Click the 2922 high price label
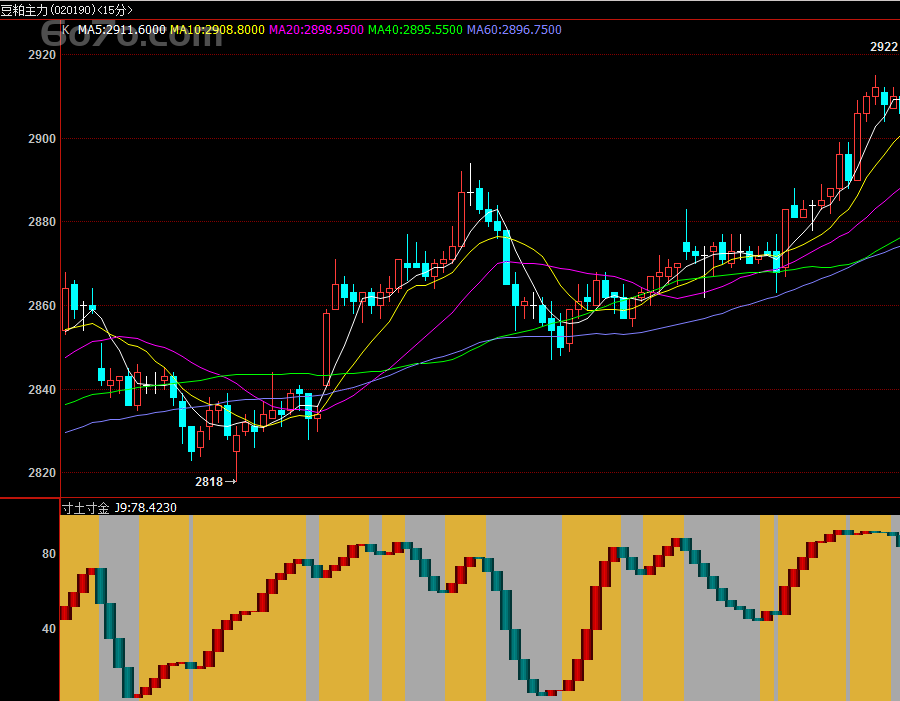900x701 pixels. pyautogui.click(x=884, y=47)
